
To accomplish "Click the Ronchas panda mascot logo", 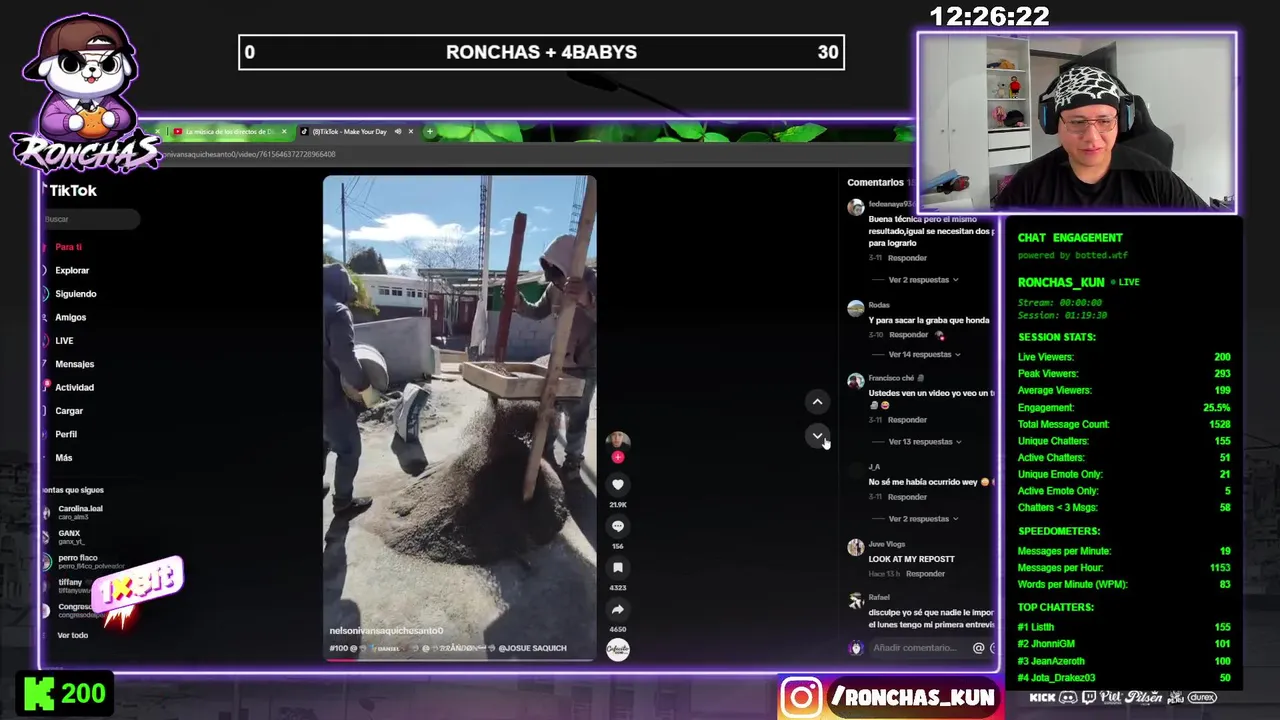I will [x=84, y=95].
